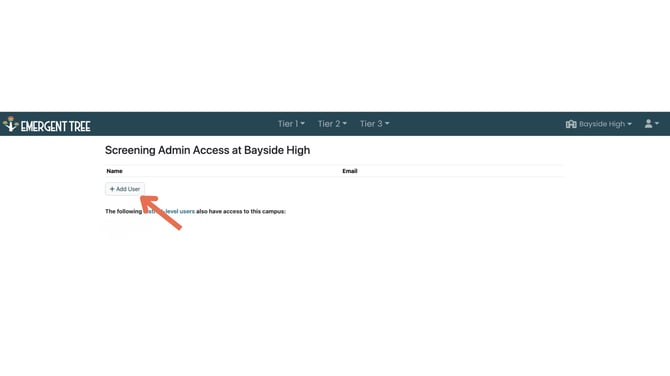Expand the Tier 3 dropdown menu

(374, 124)
